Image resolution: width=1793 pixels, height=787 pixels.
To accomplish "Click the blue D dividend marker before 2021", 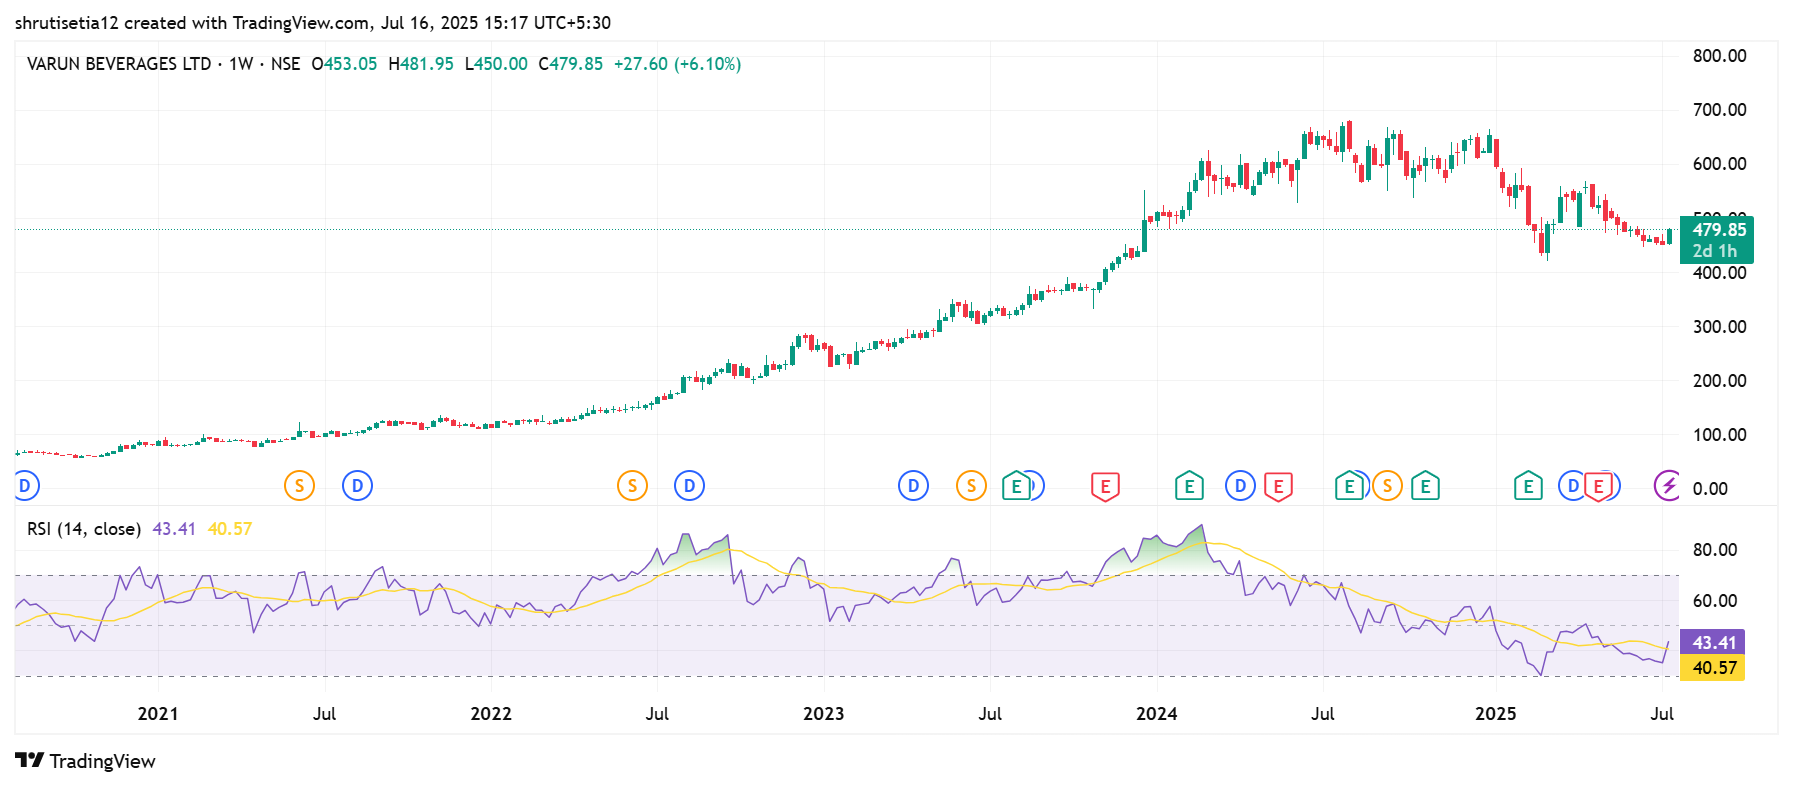I will coord(26,486).
